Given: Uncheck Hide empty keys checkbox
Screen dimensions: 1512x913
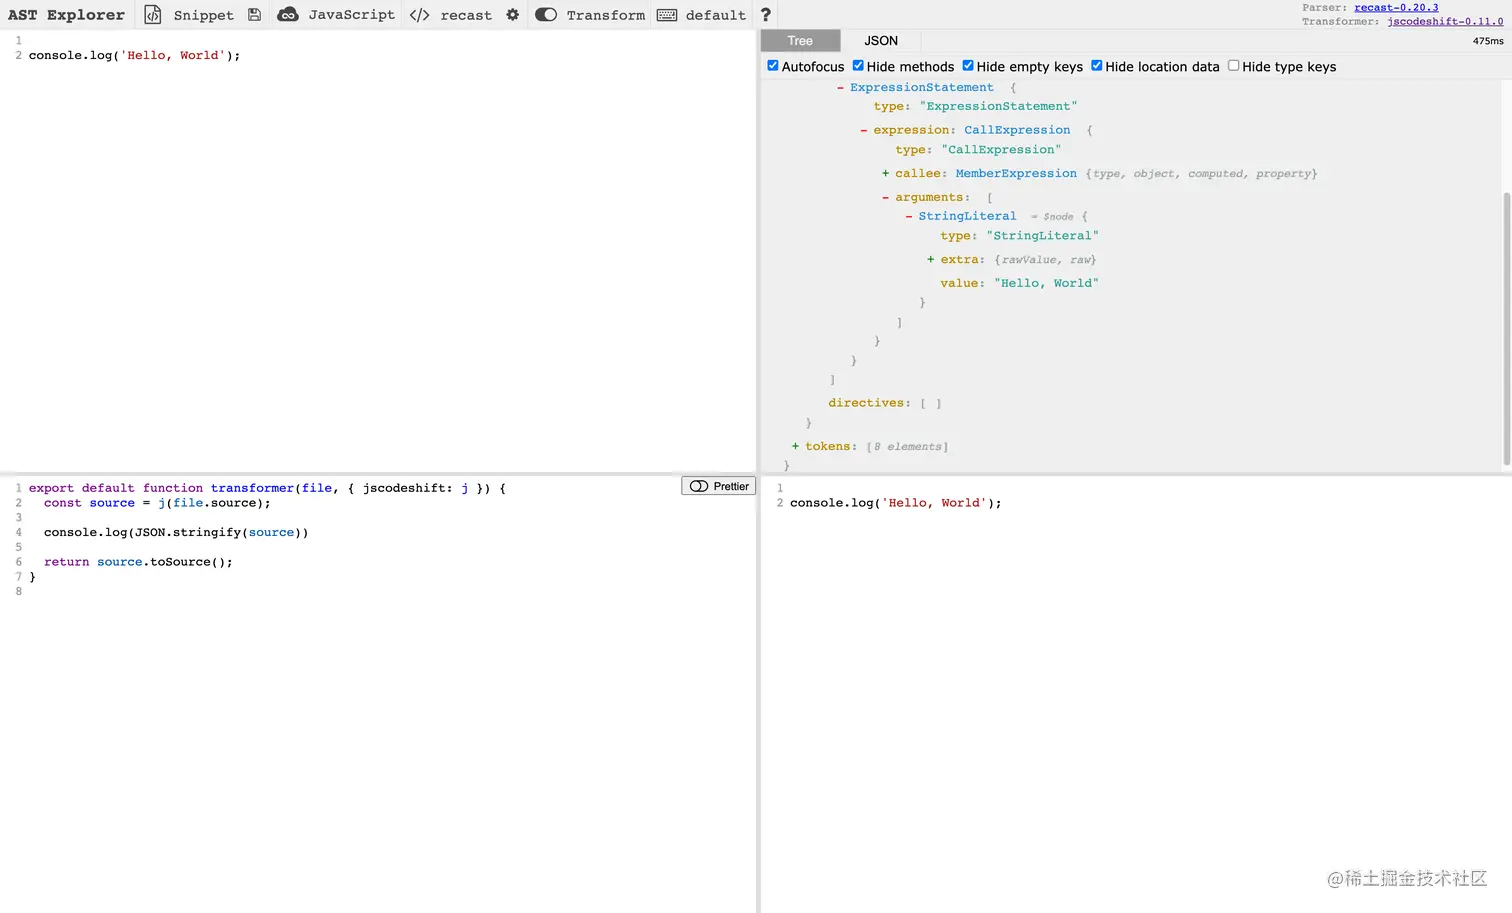Looking at the screenshot, I should click(968, 66).
